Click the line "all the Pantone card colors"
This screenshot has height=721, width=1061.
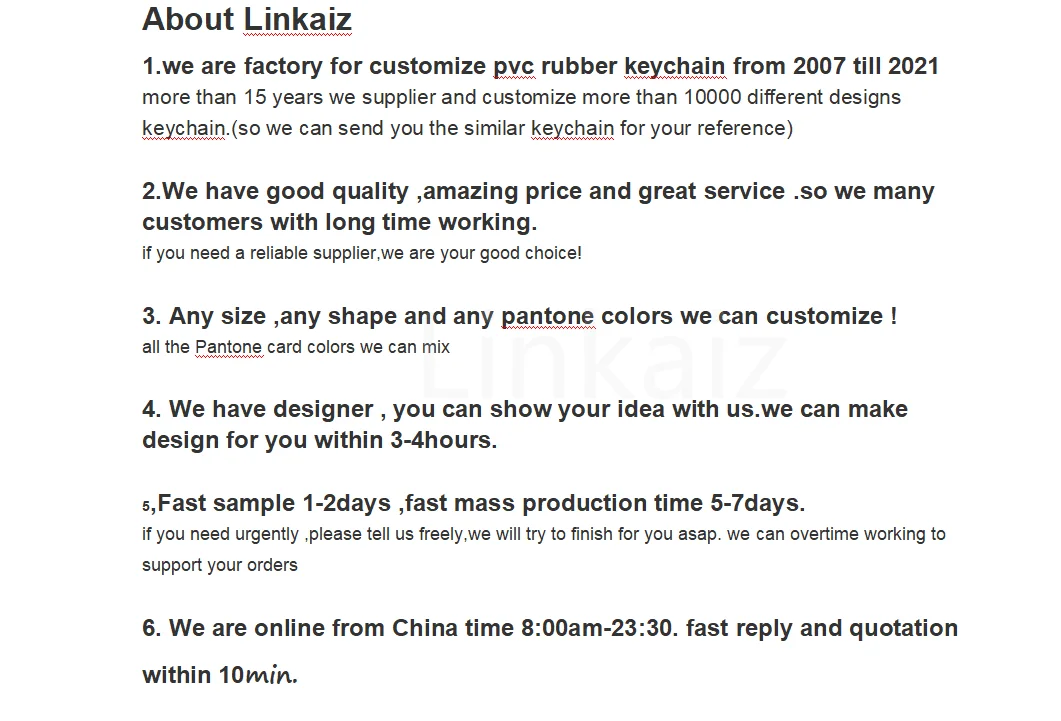click(296, 348)
